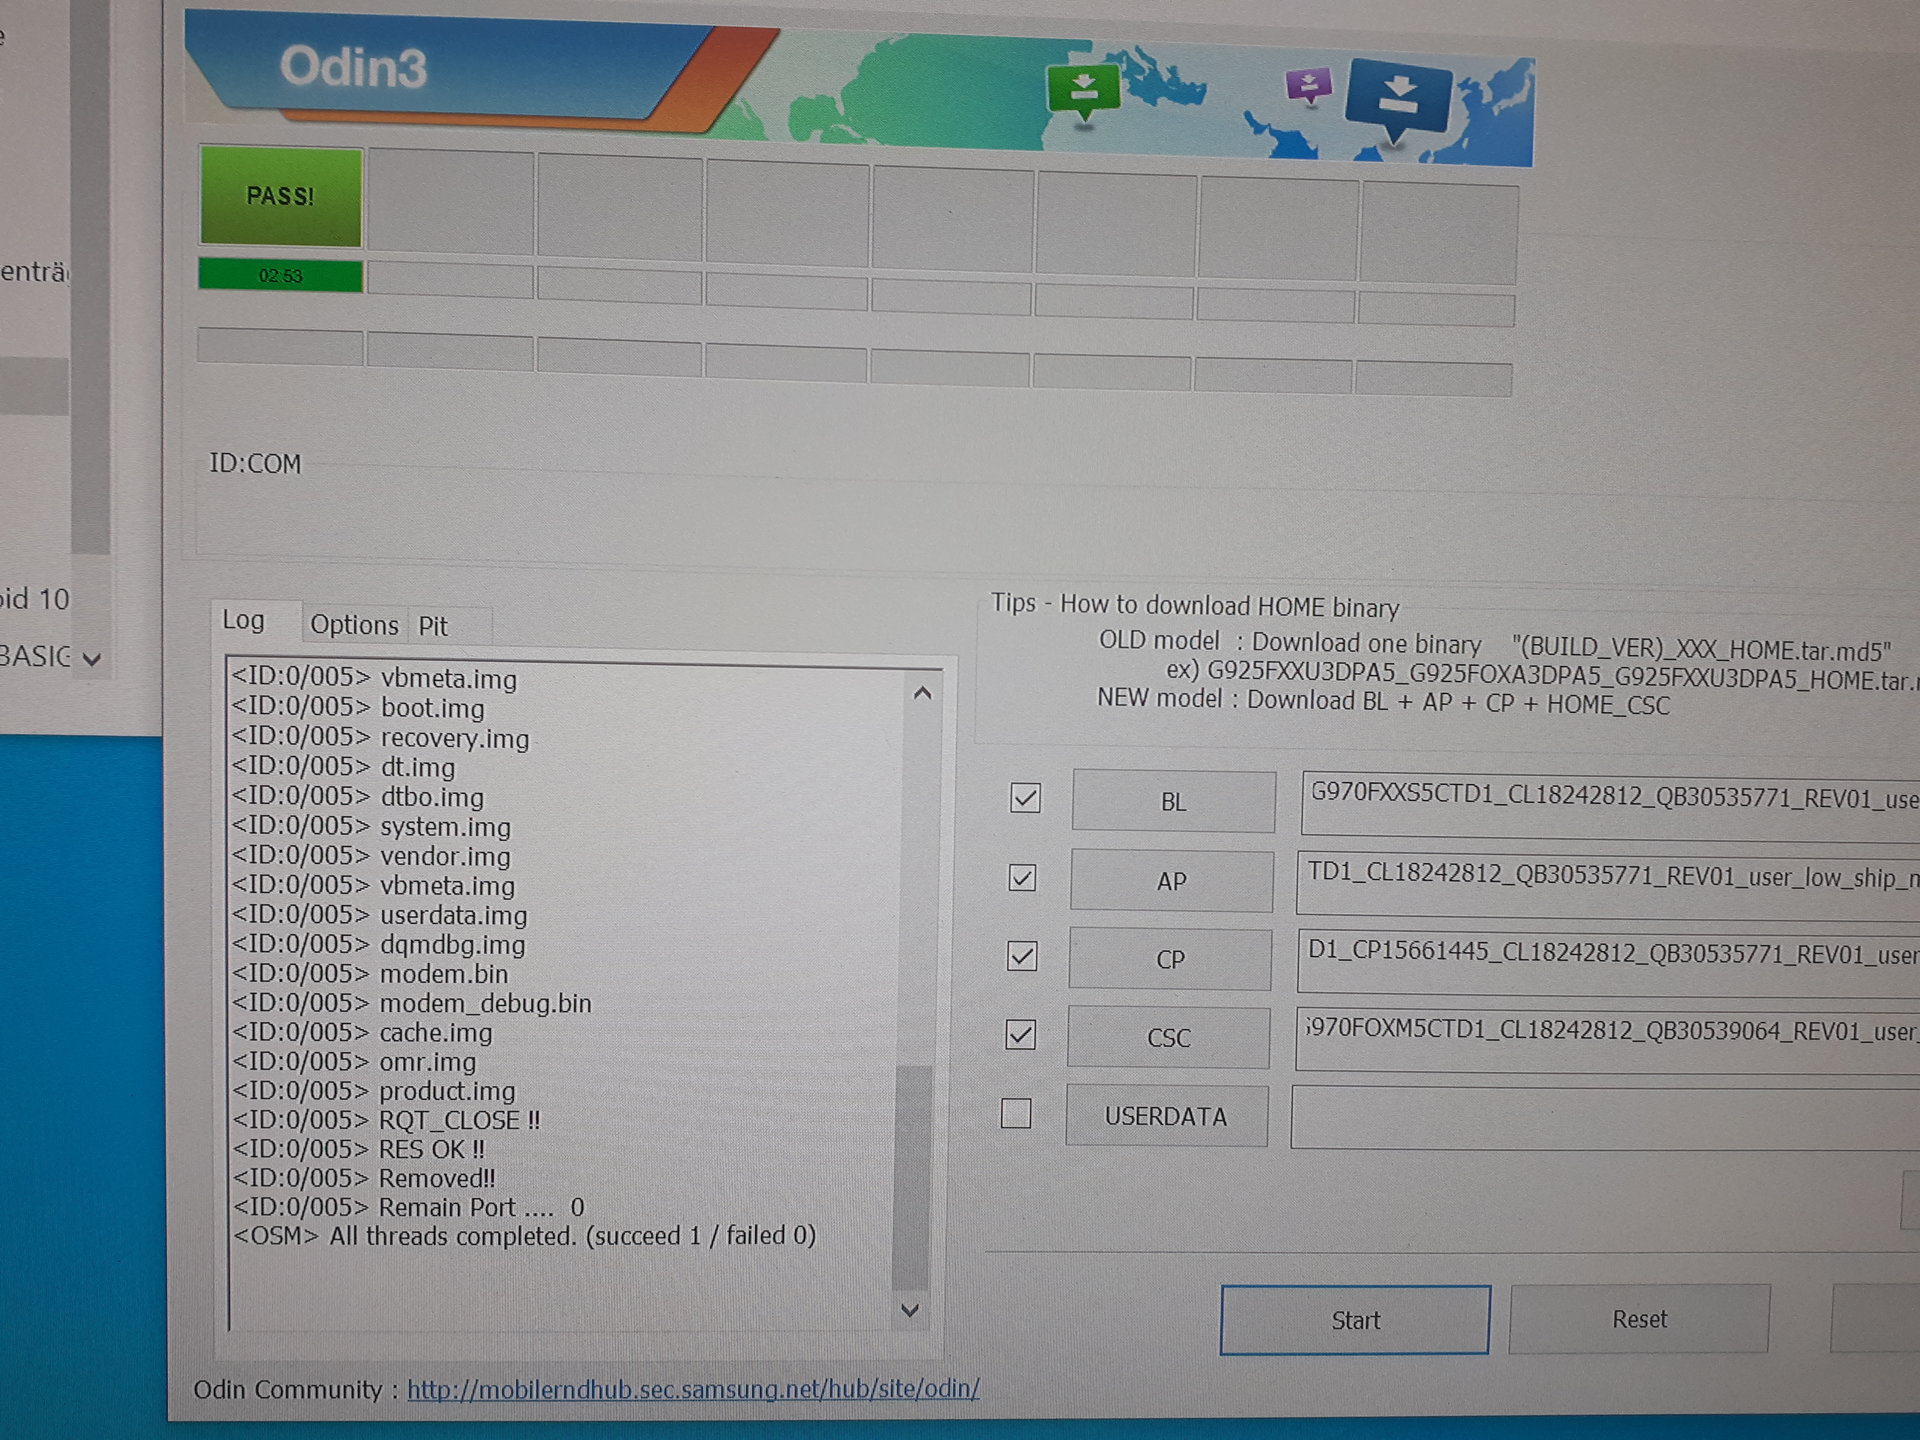The image size is (1920, 1440).
Task: Select the 'RES OK !!' log line
Action: coord(358,1149)
